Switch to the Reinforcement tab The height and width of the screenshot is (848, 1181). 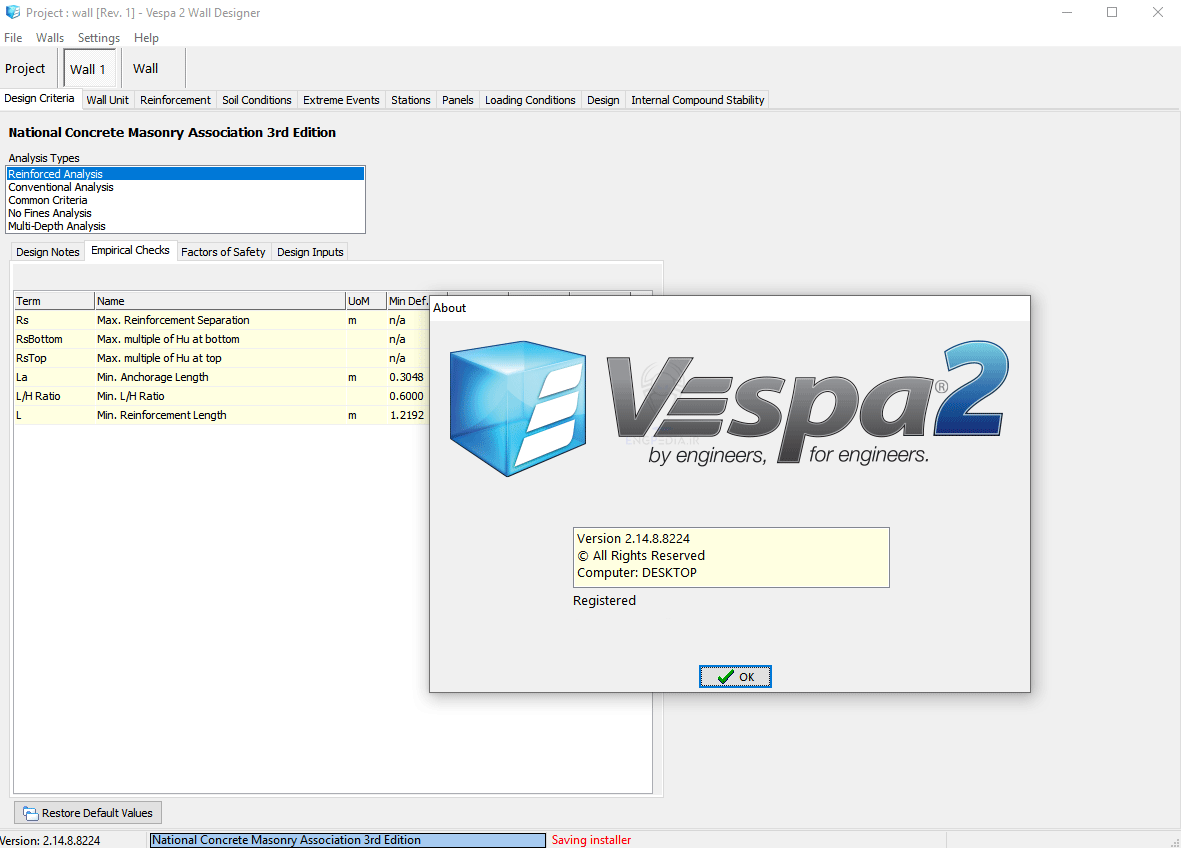click(x=175, y=100)
